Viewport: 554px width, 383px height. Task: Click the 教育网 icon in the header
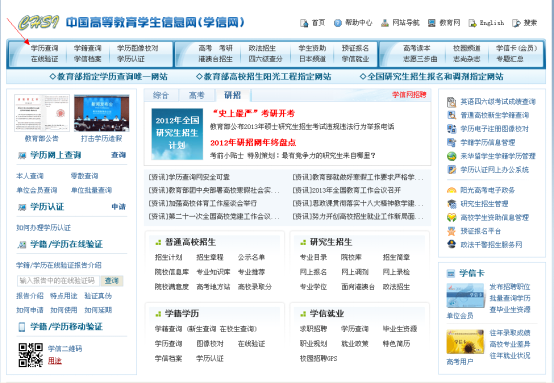pos(432,23)
